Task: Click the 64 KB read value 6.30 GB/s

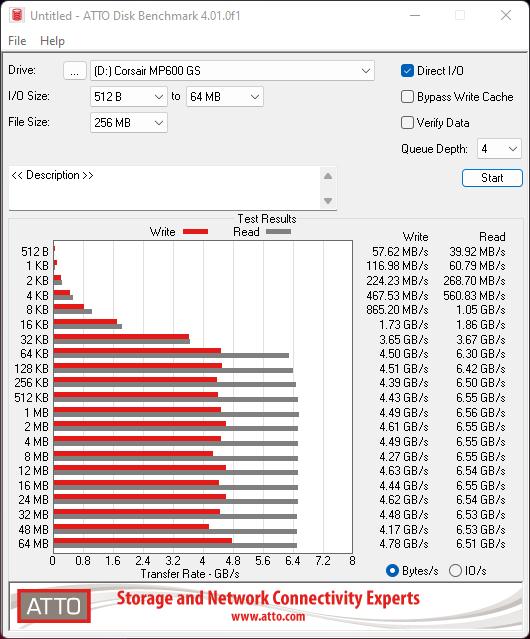Action: point(481,354)
